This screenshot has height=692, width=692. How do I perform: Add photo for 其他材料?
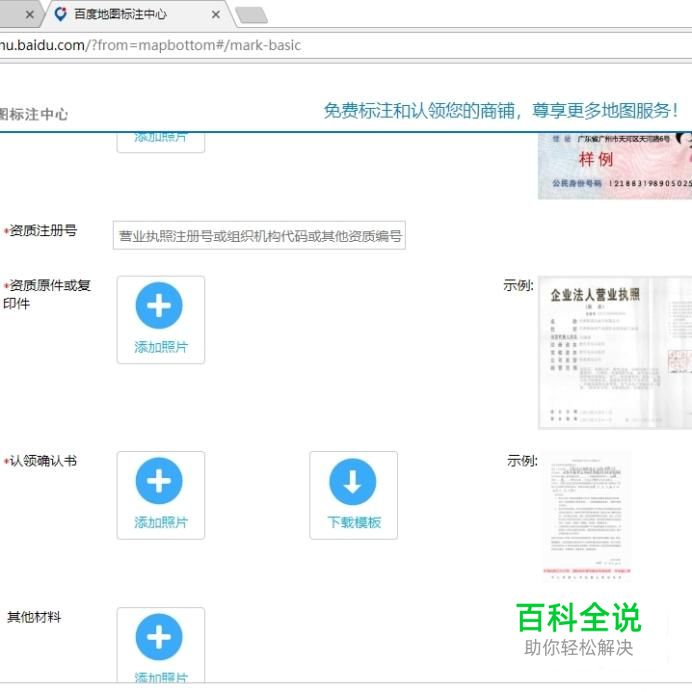[x=161, y=644]
